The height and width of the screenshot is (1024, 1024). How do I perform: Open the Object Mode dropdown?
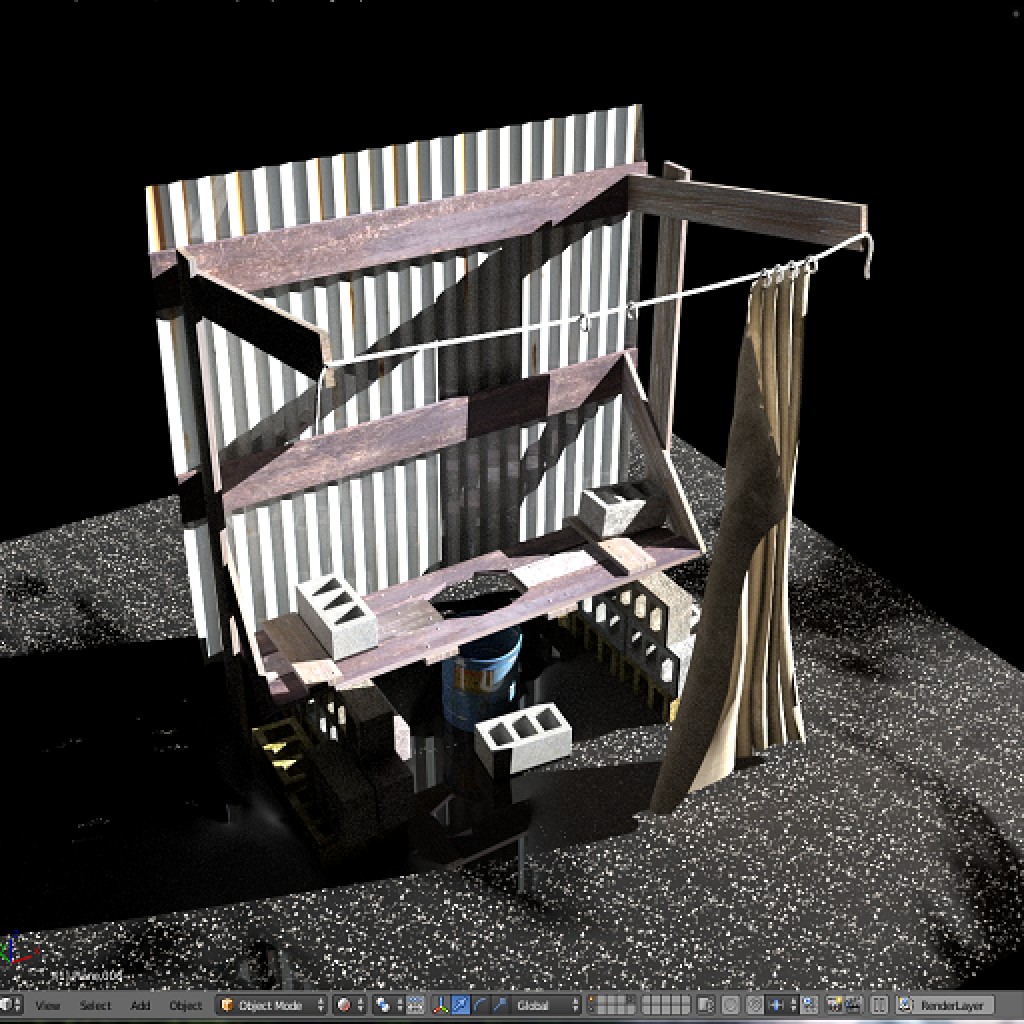270,1006
